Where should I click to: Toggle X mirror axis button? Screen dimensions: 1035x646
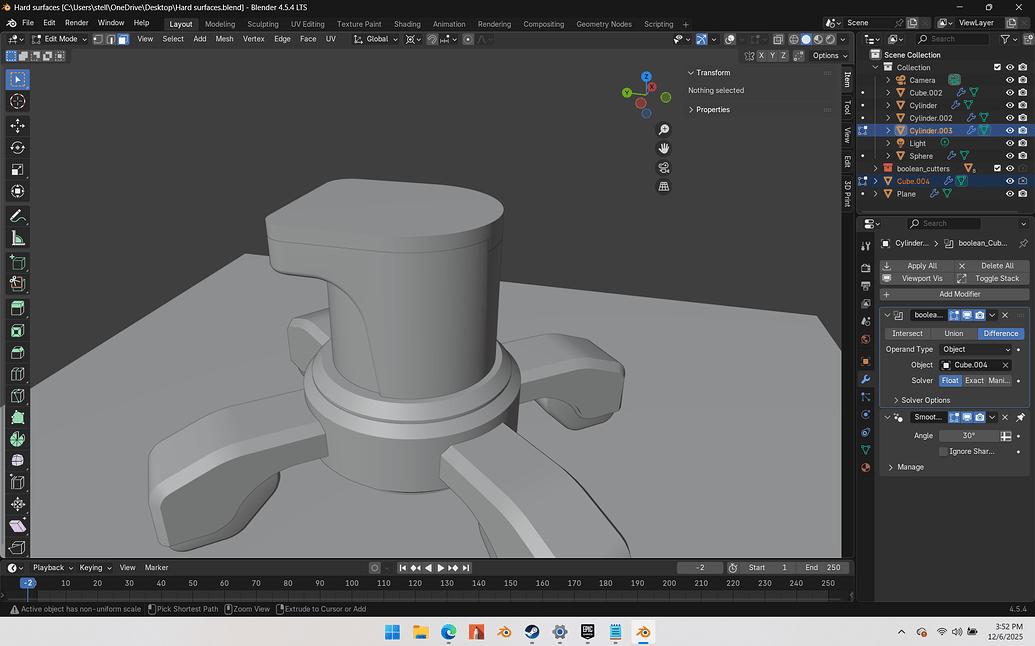coord(761,55)
